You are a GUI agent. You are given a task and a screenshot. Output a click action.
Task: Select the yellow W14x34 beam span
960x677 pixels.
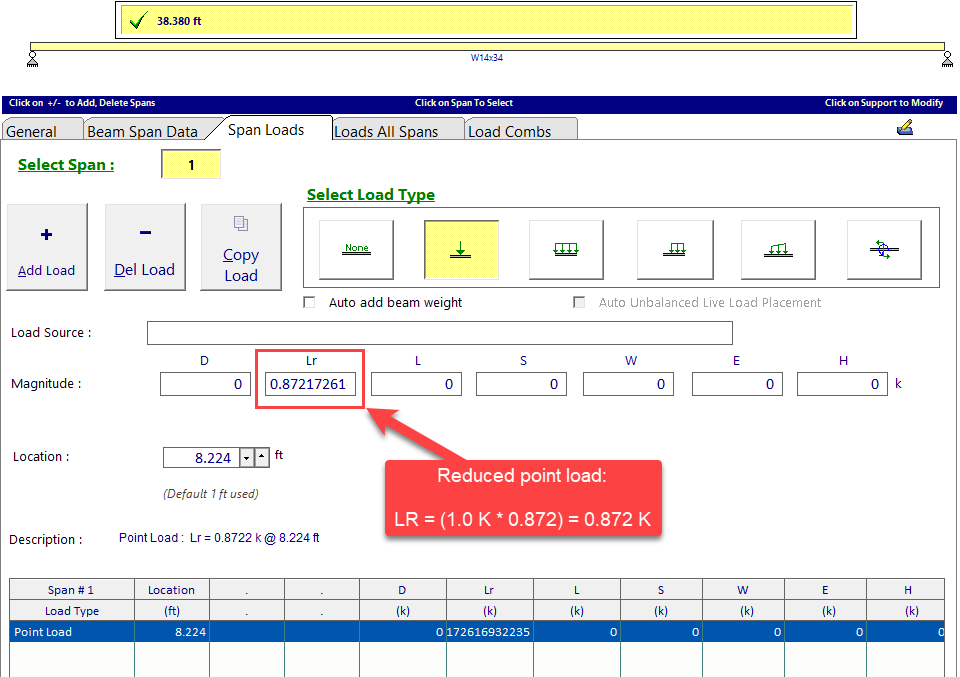[487, 47]
